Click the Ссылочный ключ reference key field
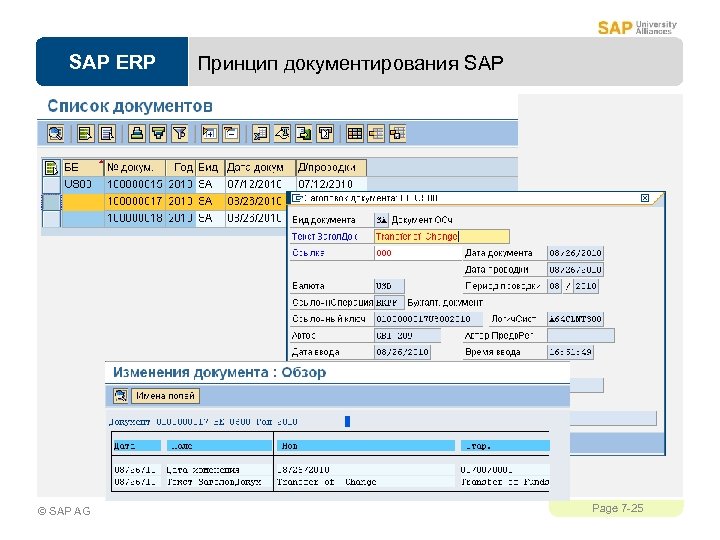Viewport: 720px width, 540px height. coord(428,319)
